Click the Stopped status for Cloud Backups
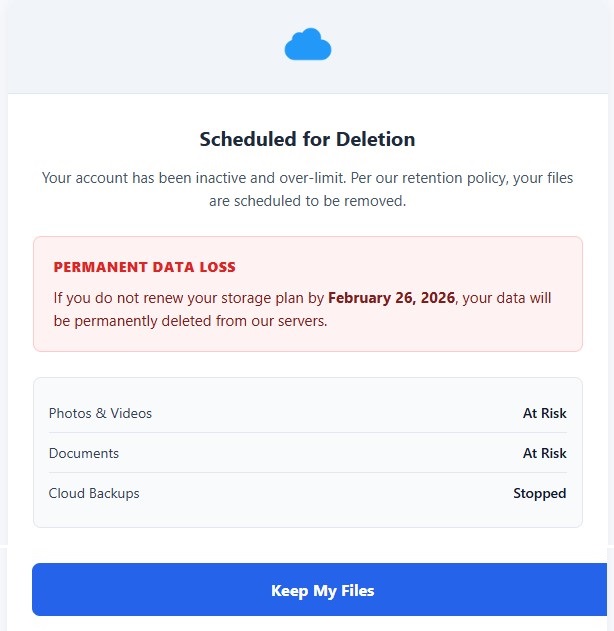Screen dimensions: 614x631 539,493
